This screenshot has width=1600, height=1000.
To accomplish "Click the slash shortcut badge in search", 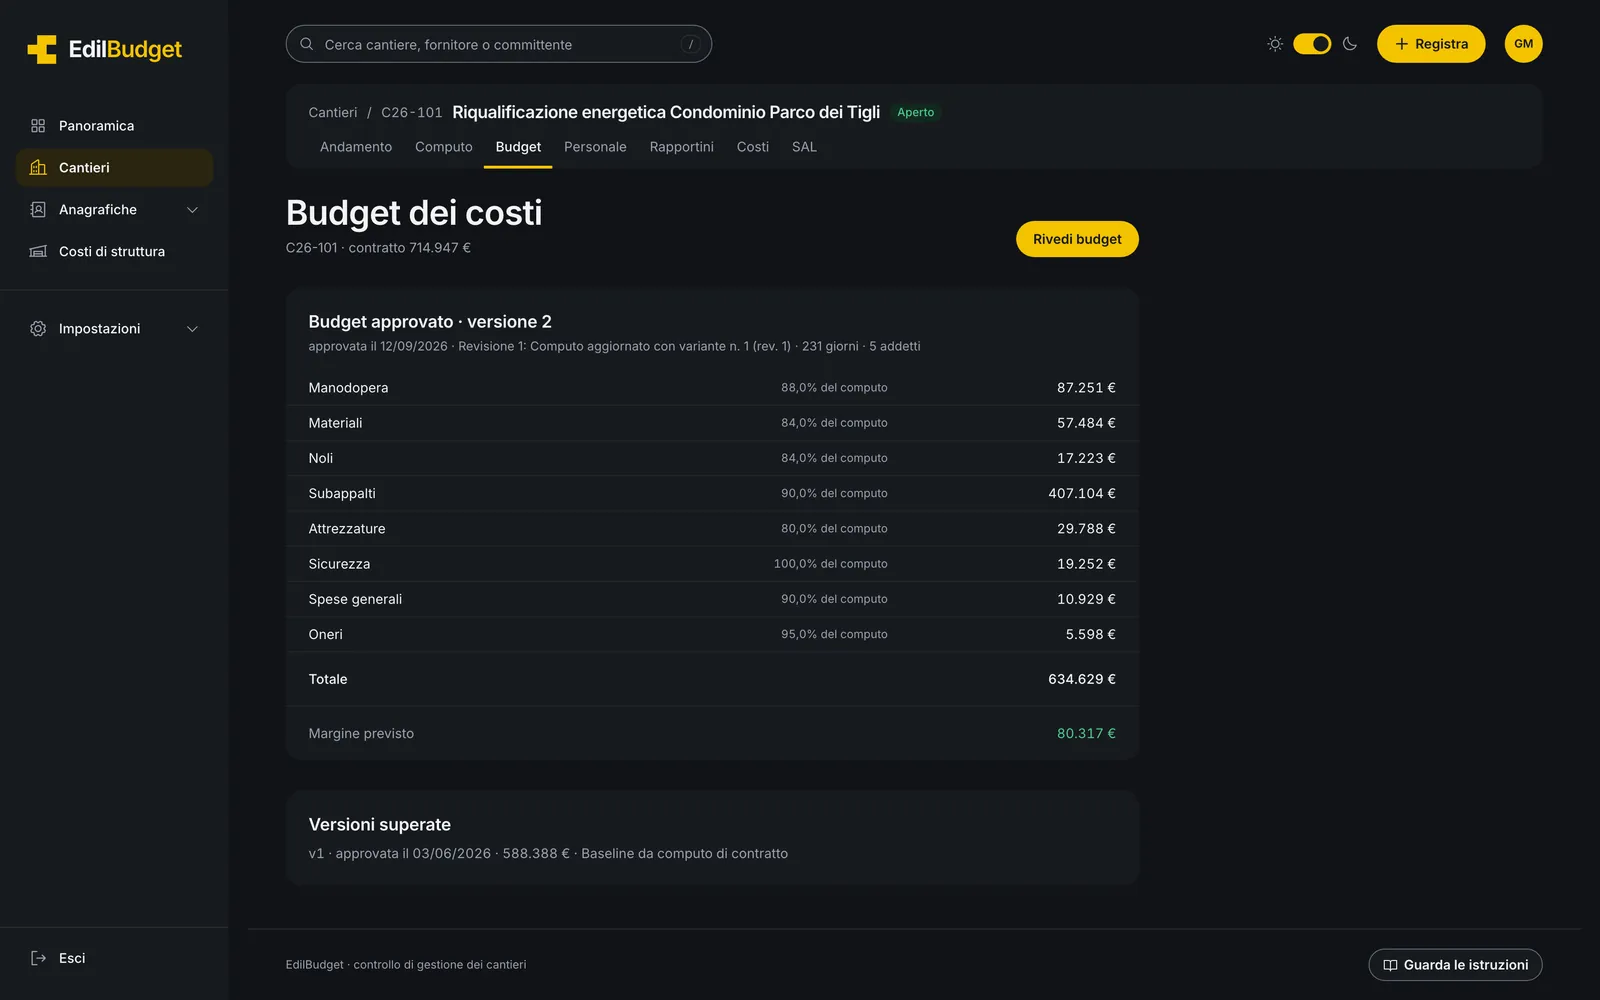I will [x=690, y=44].
